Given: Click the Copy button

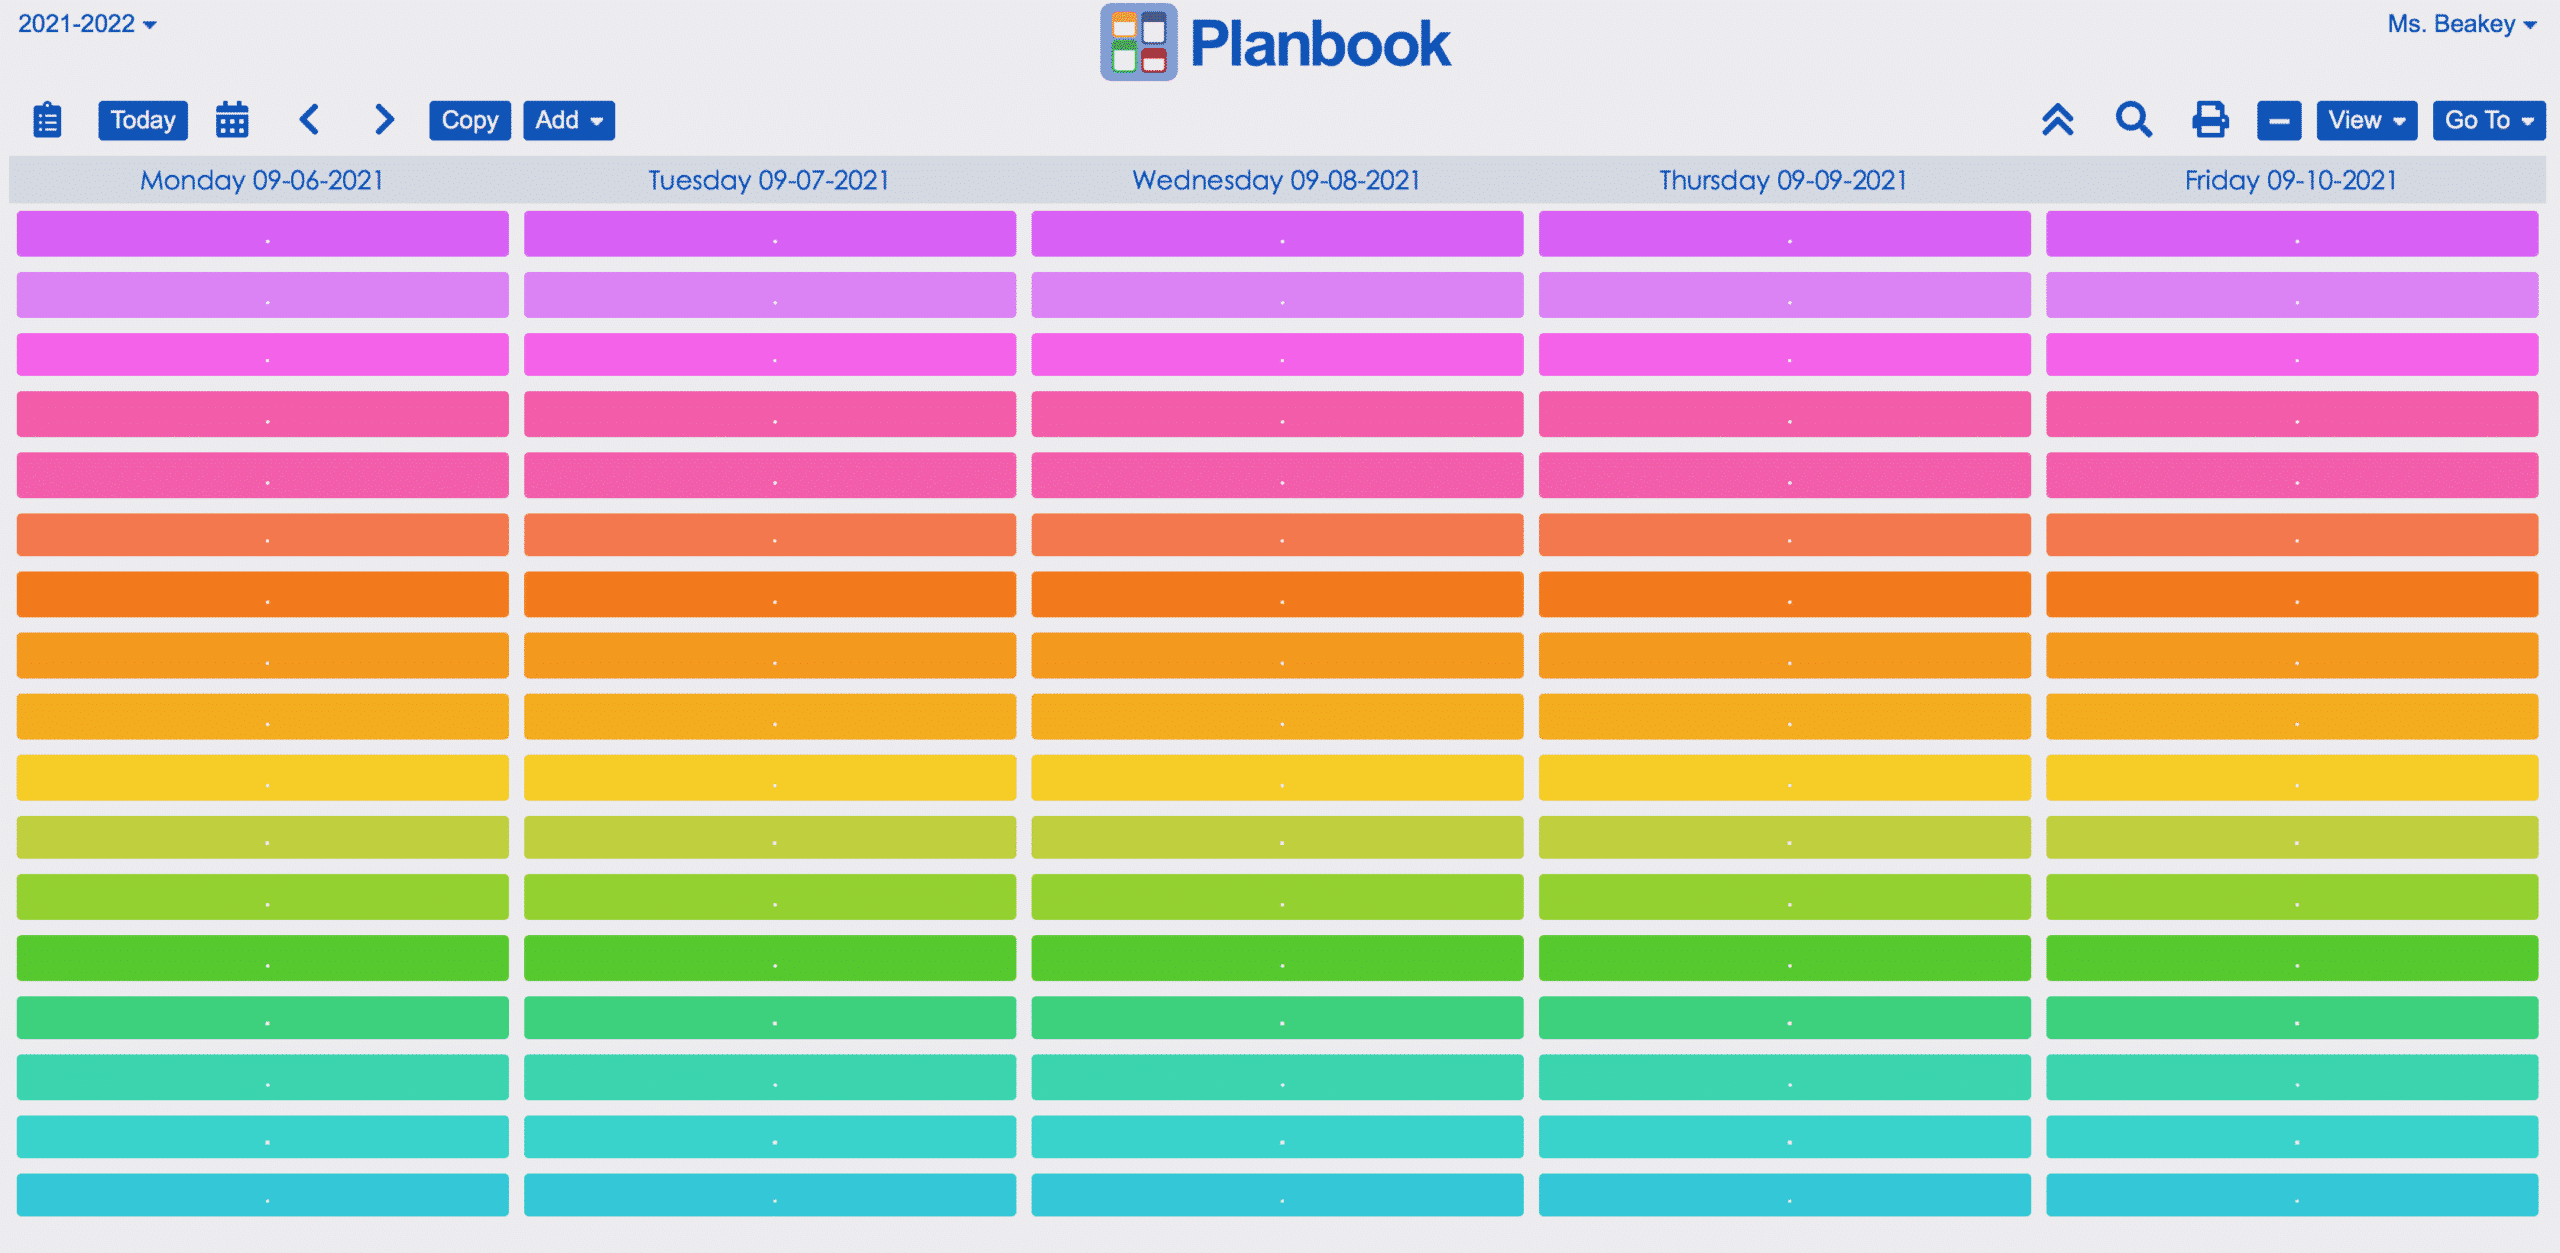Looking at the screenshot, I should (470, 121).
